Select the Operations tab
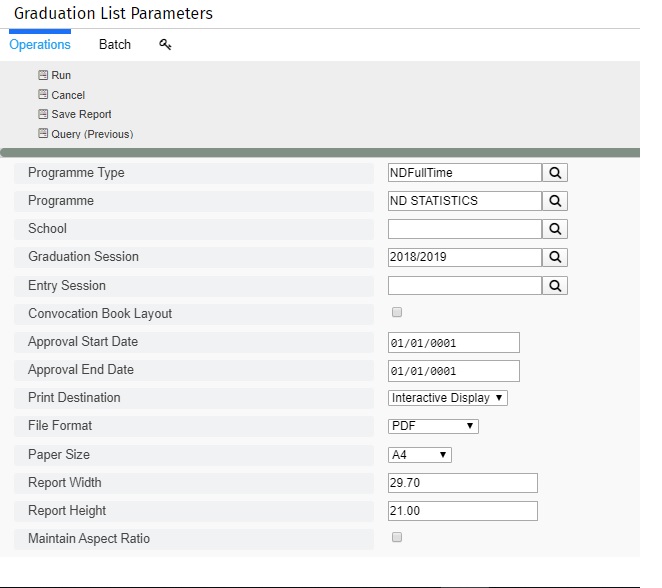662x588 pixels. 40,44
